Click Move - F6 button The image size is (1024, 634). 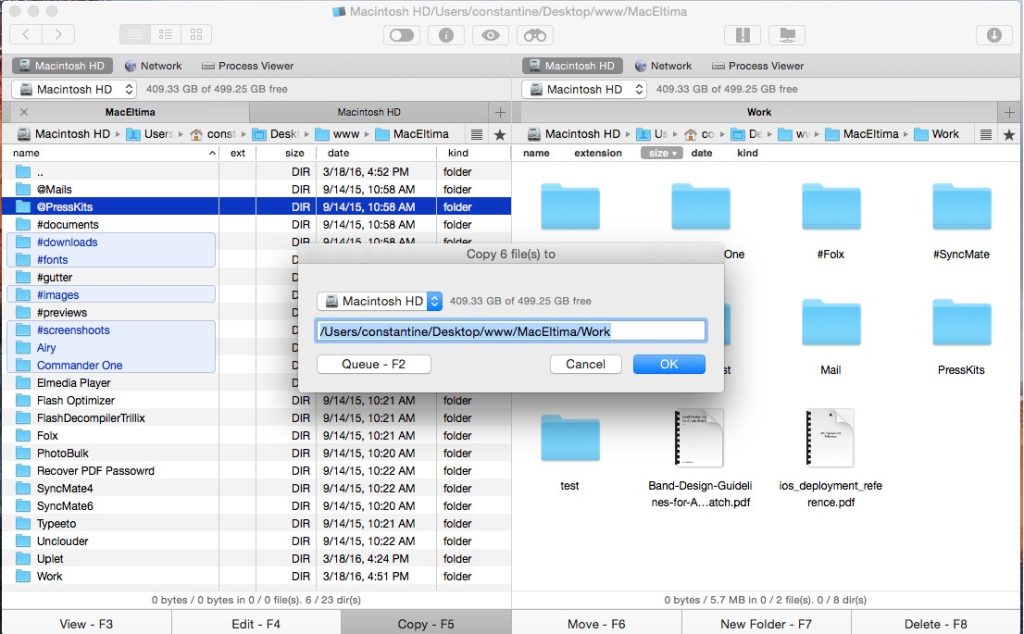pos(596,624)
